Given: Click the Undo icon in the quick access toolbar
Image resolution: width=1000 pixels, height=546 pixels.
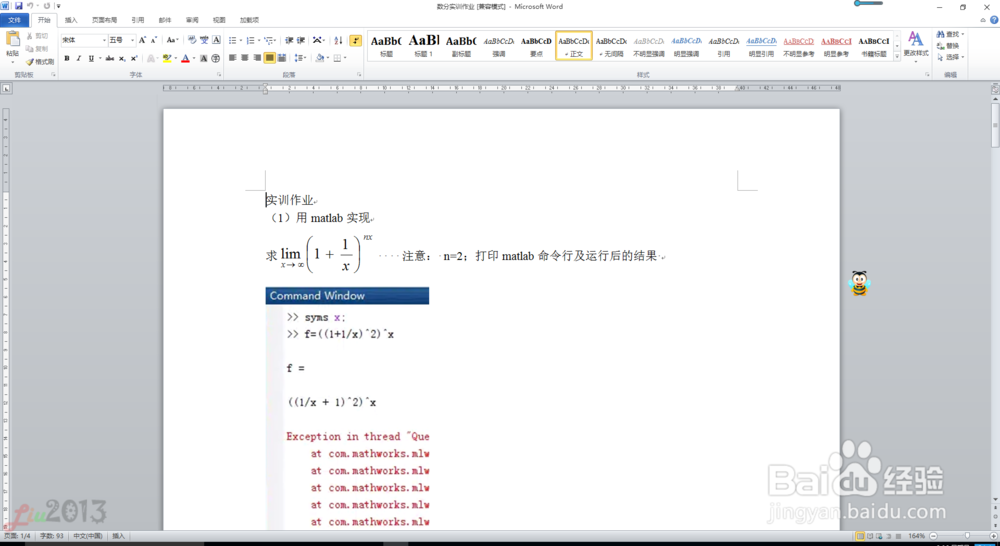Looking at the screenshot, I should tap(30, 6).
